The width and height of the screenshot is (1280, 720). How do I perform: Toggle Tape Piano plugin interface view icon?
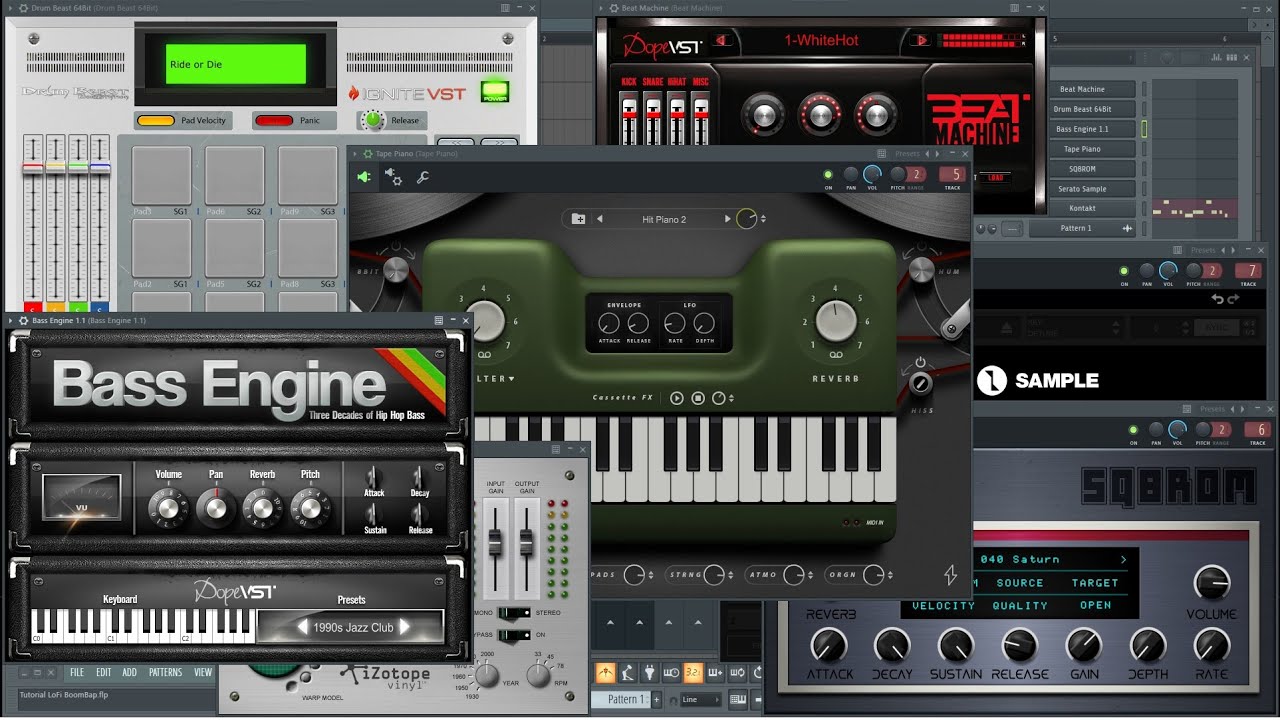point(365,177)
